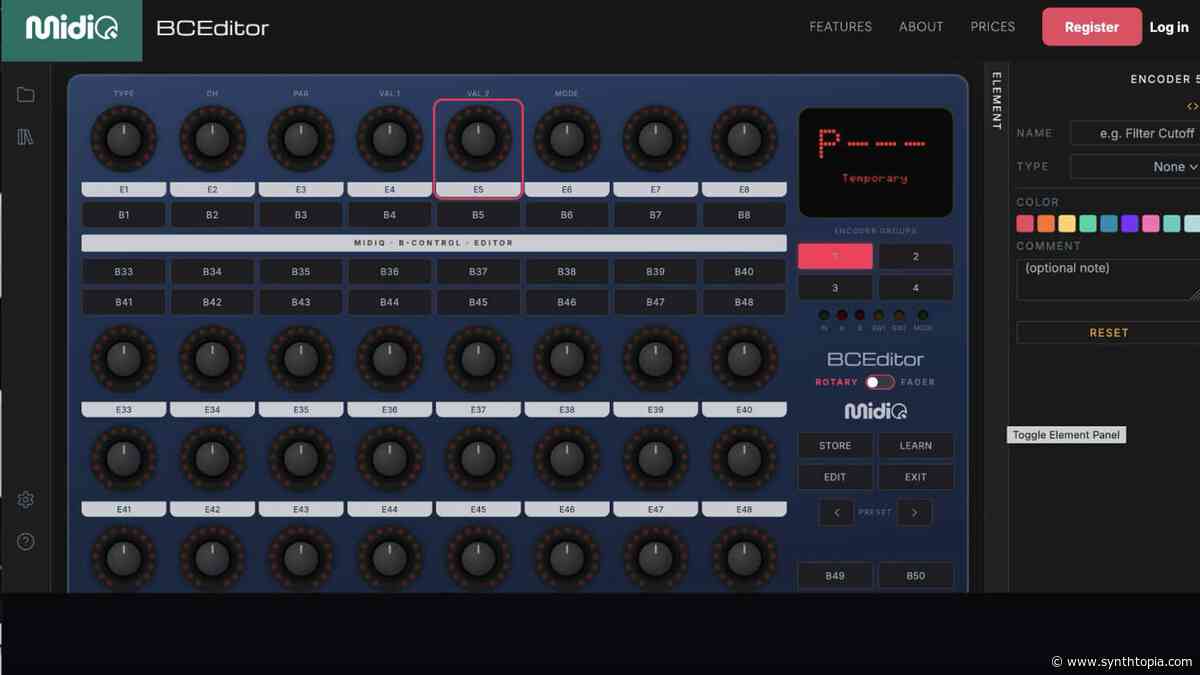Select encoder knob E41
This screenshot has height=675, width=1200.
[124, 459]
